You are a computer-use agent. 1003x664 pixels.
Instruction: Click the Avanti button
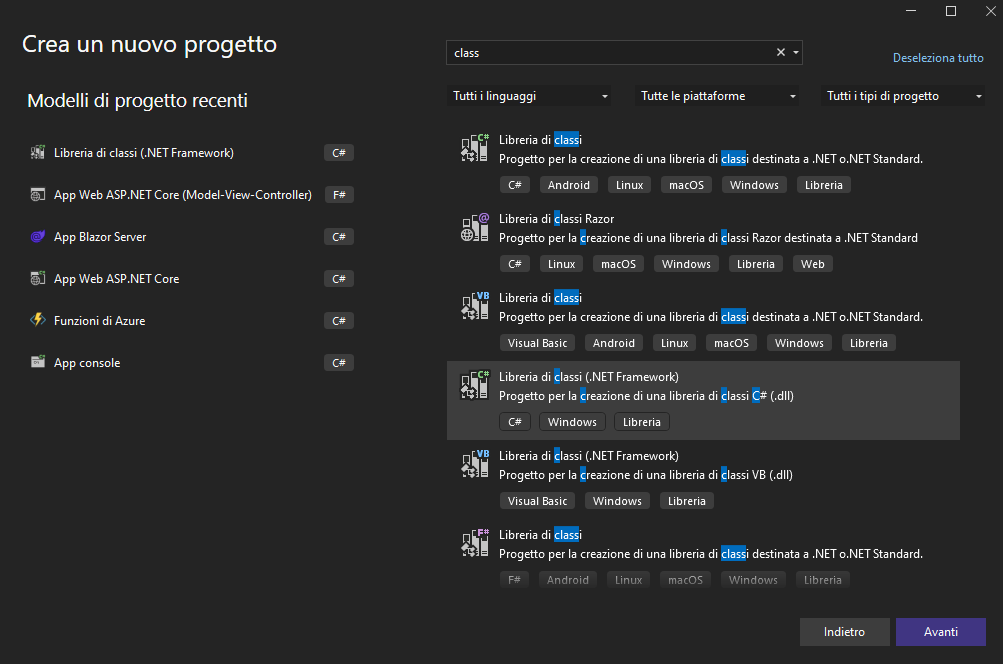point(940,631)
